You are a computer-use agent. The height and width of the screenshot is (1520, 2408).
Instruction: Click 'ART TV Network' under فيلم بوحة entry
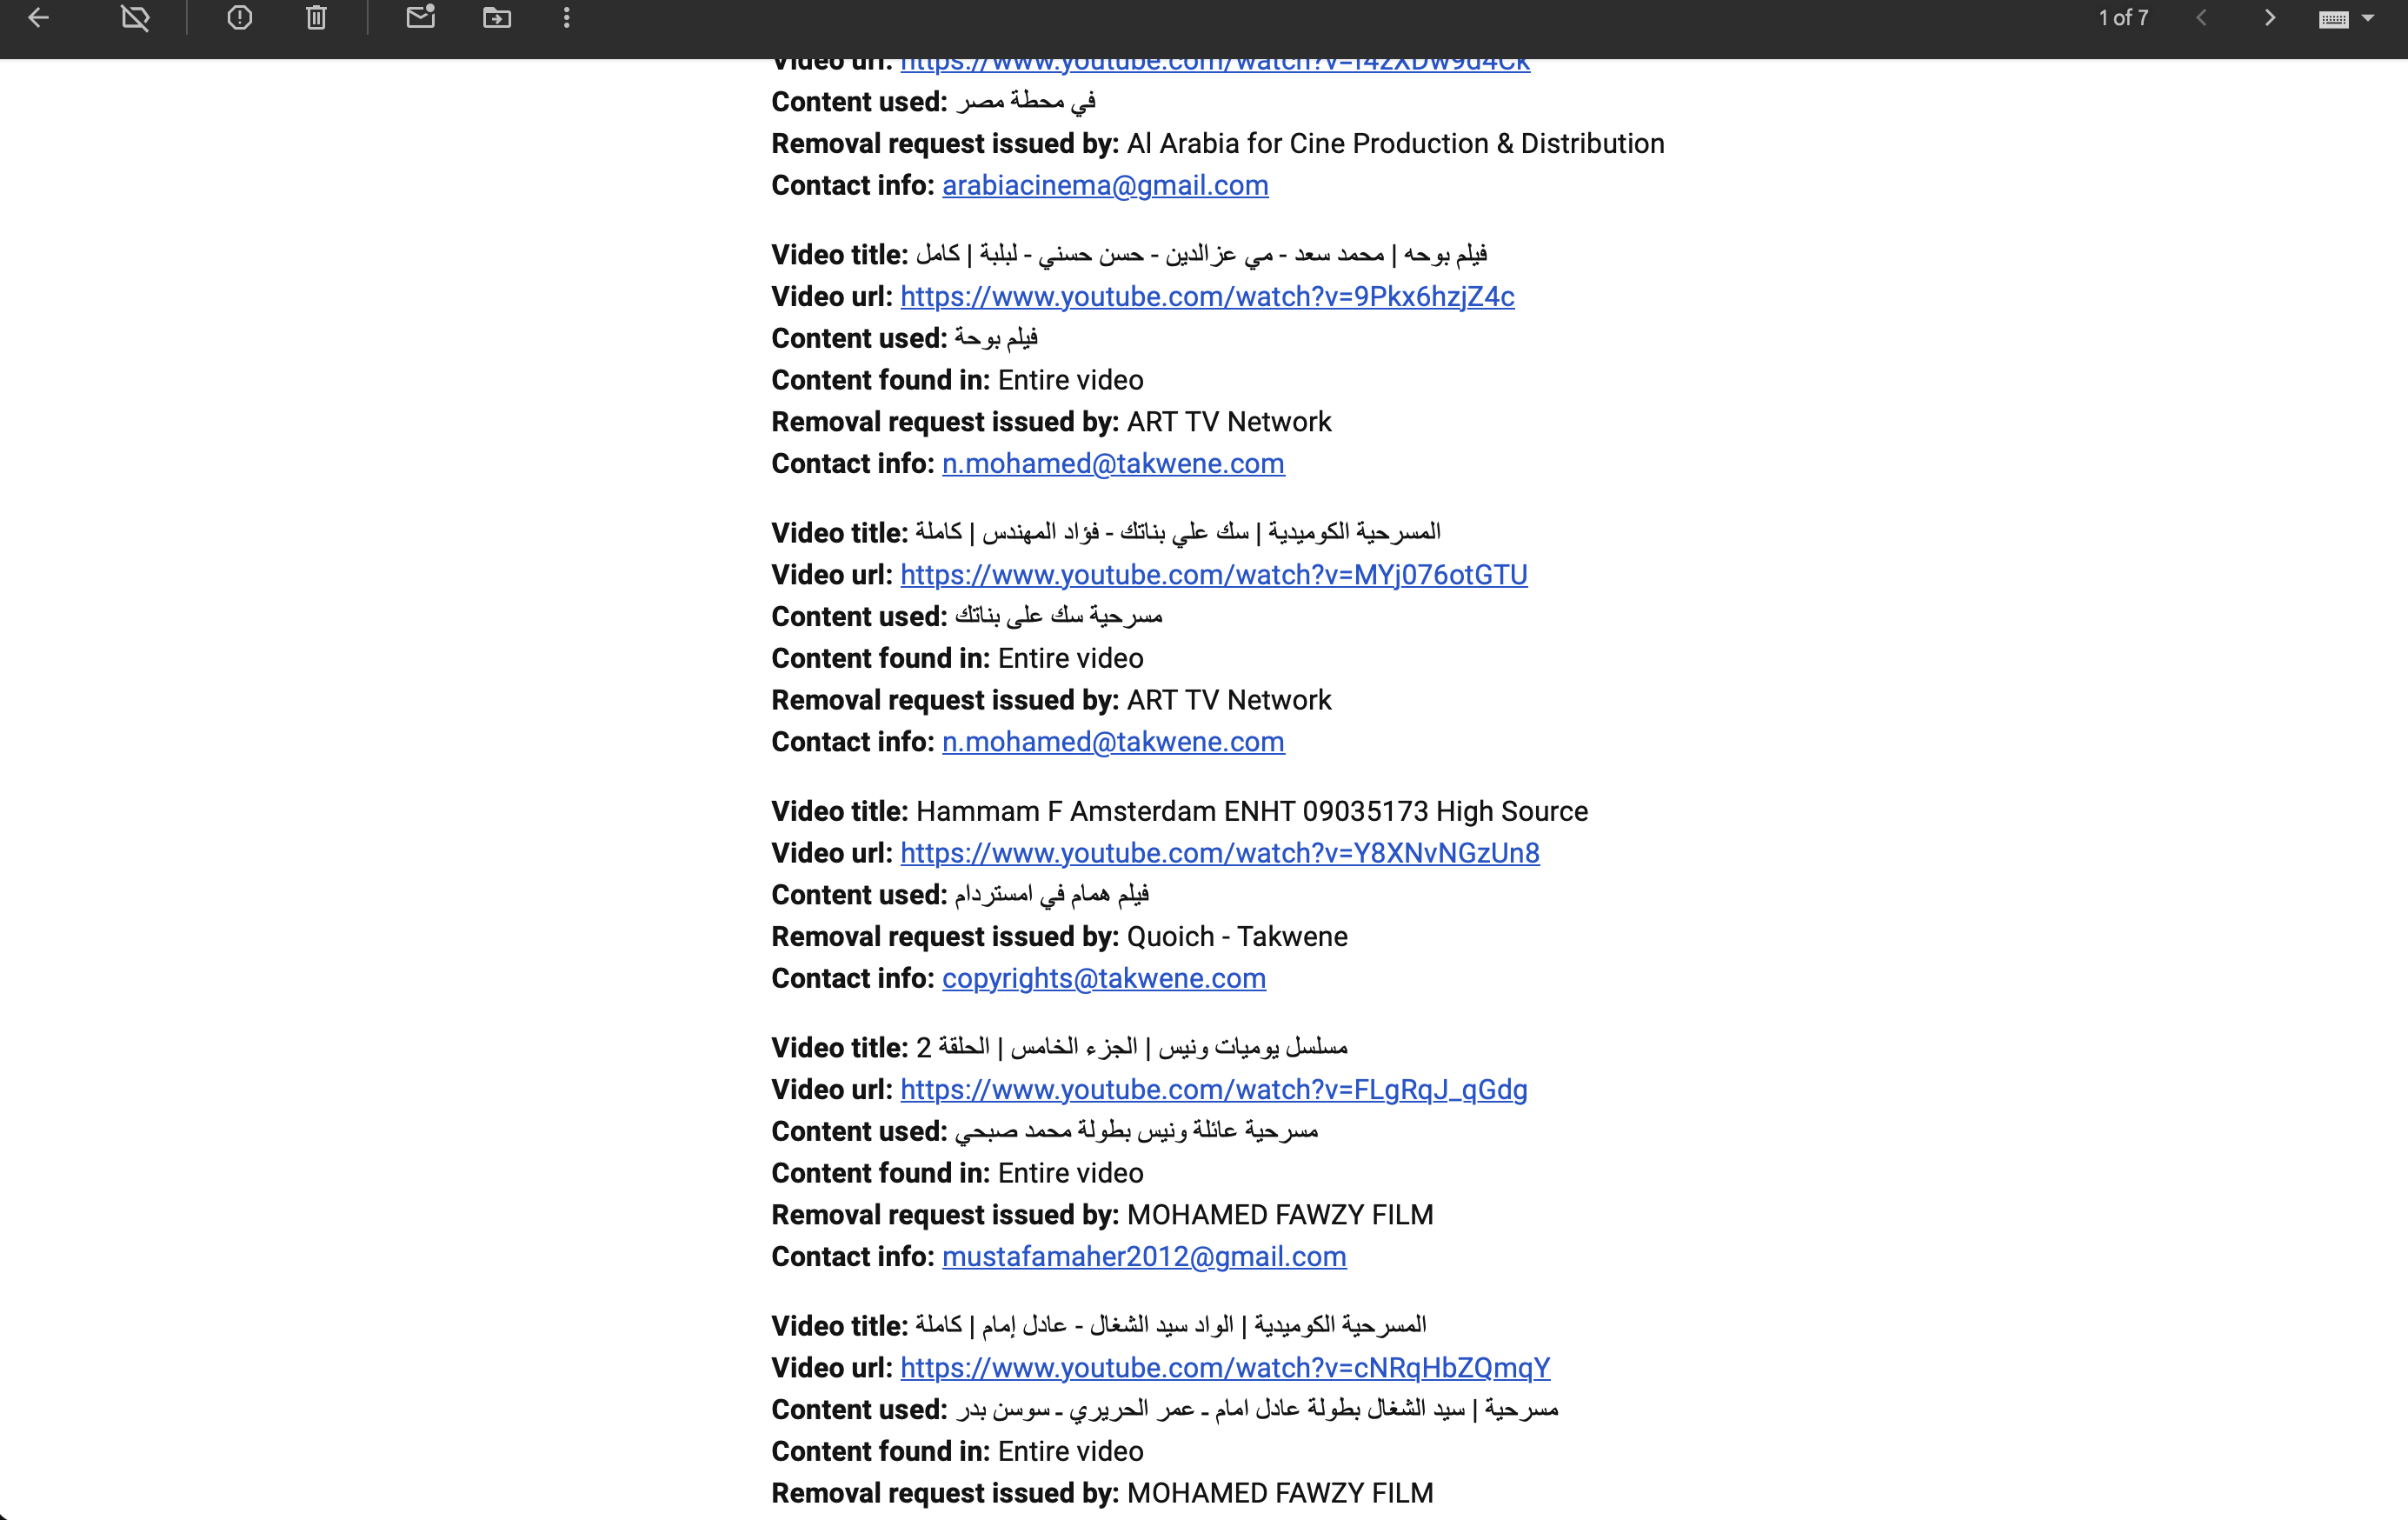point(1229,422)
